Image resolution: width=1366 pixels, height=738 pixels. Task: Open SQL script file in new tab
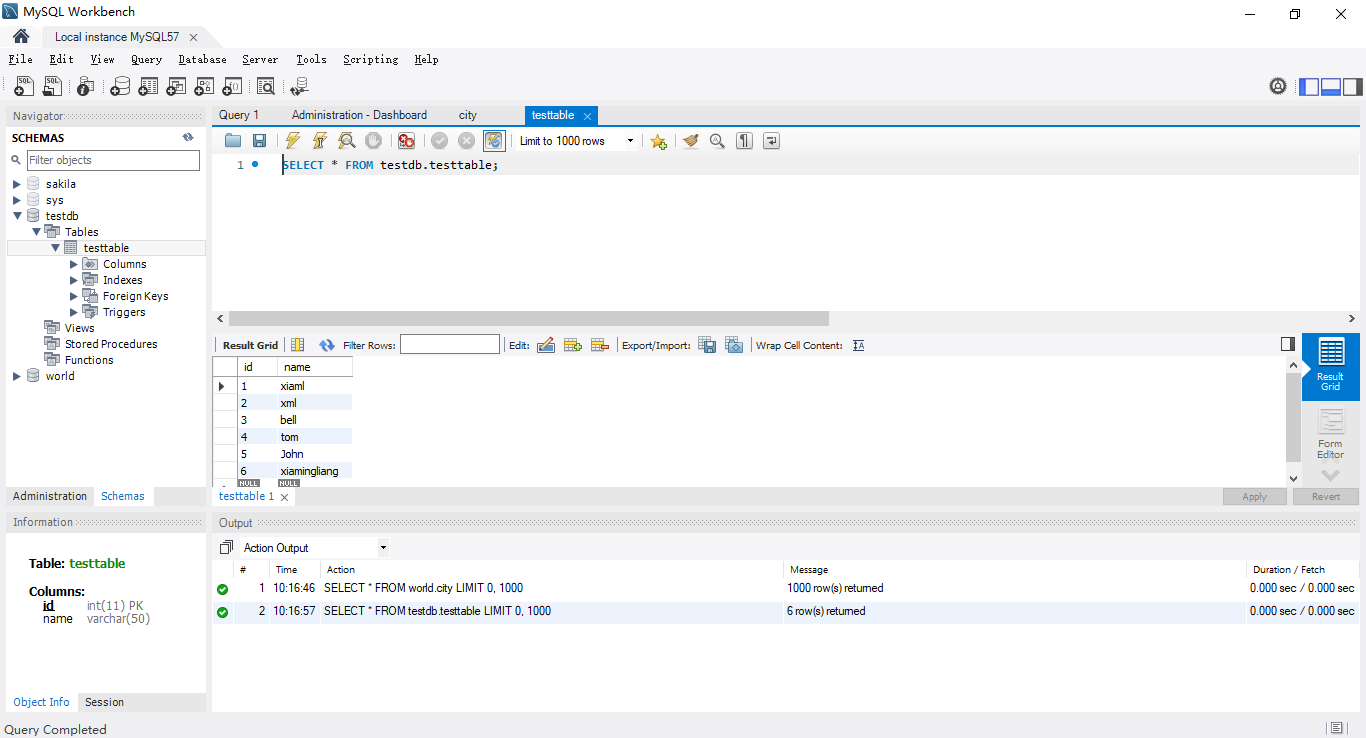51,87
